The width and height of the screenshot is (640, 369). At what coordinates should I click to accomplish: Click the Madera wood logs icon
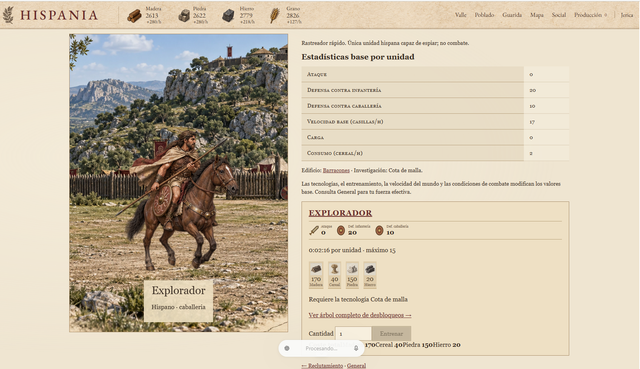point(134,16)
